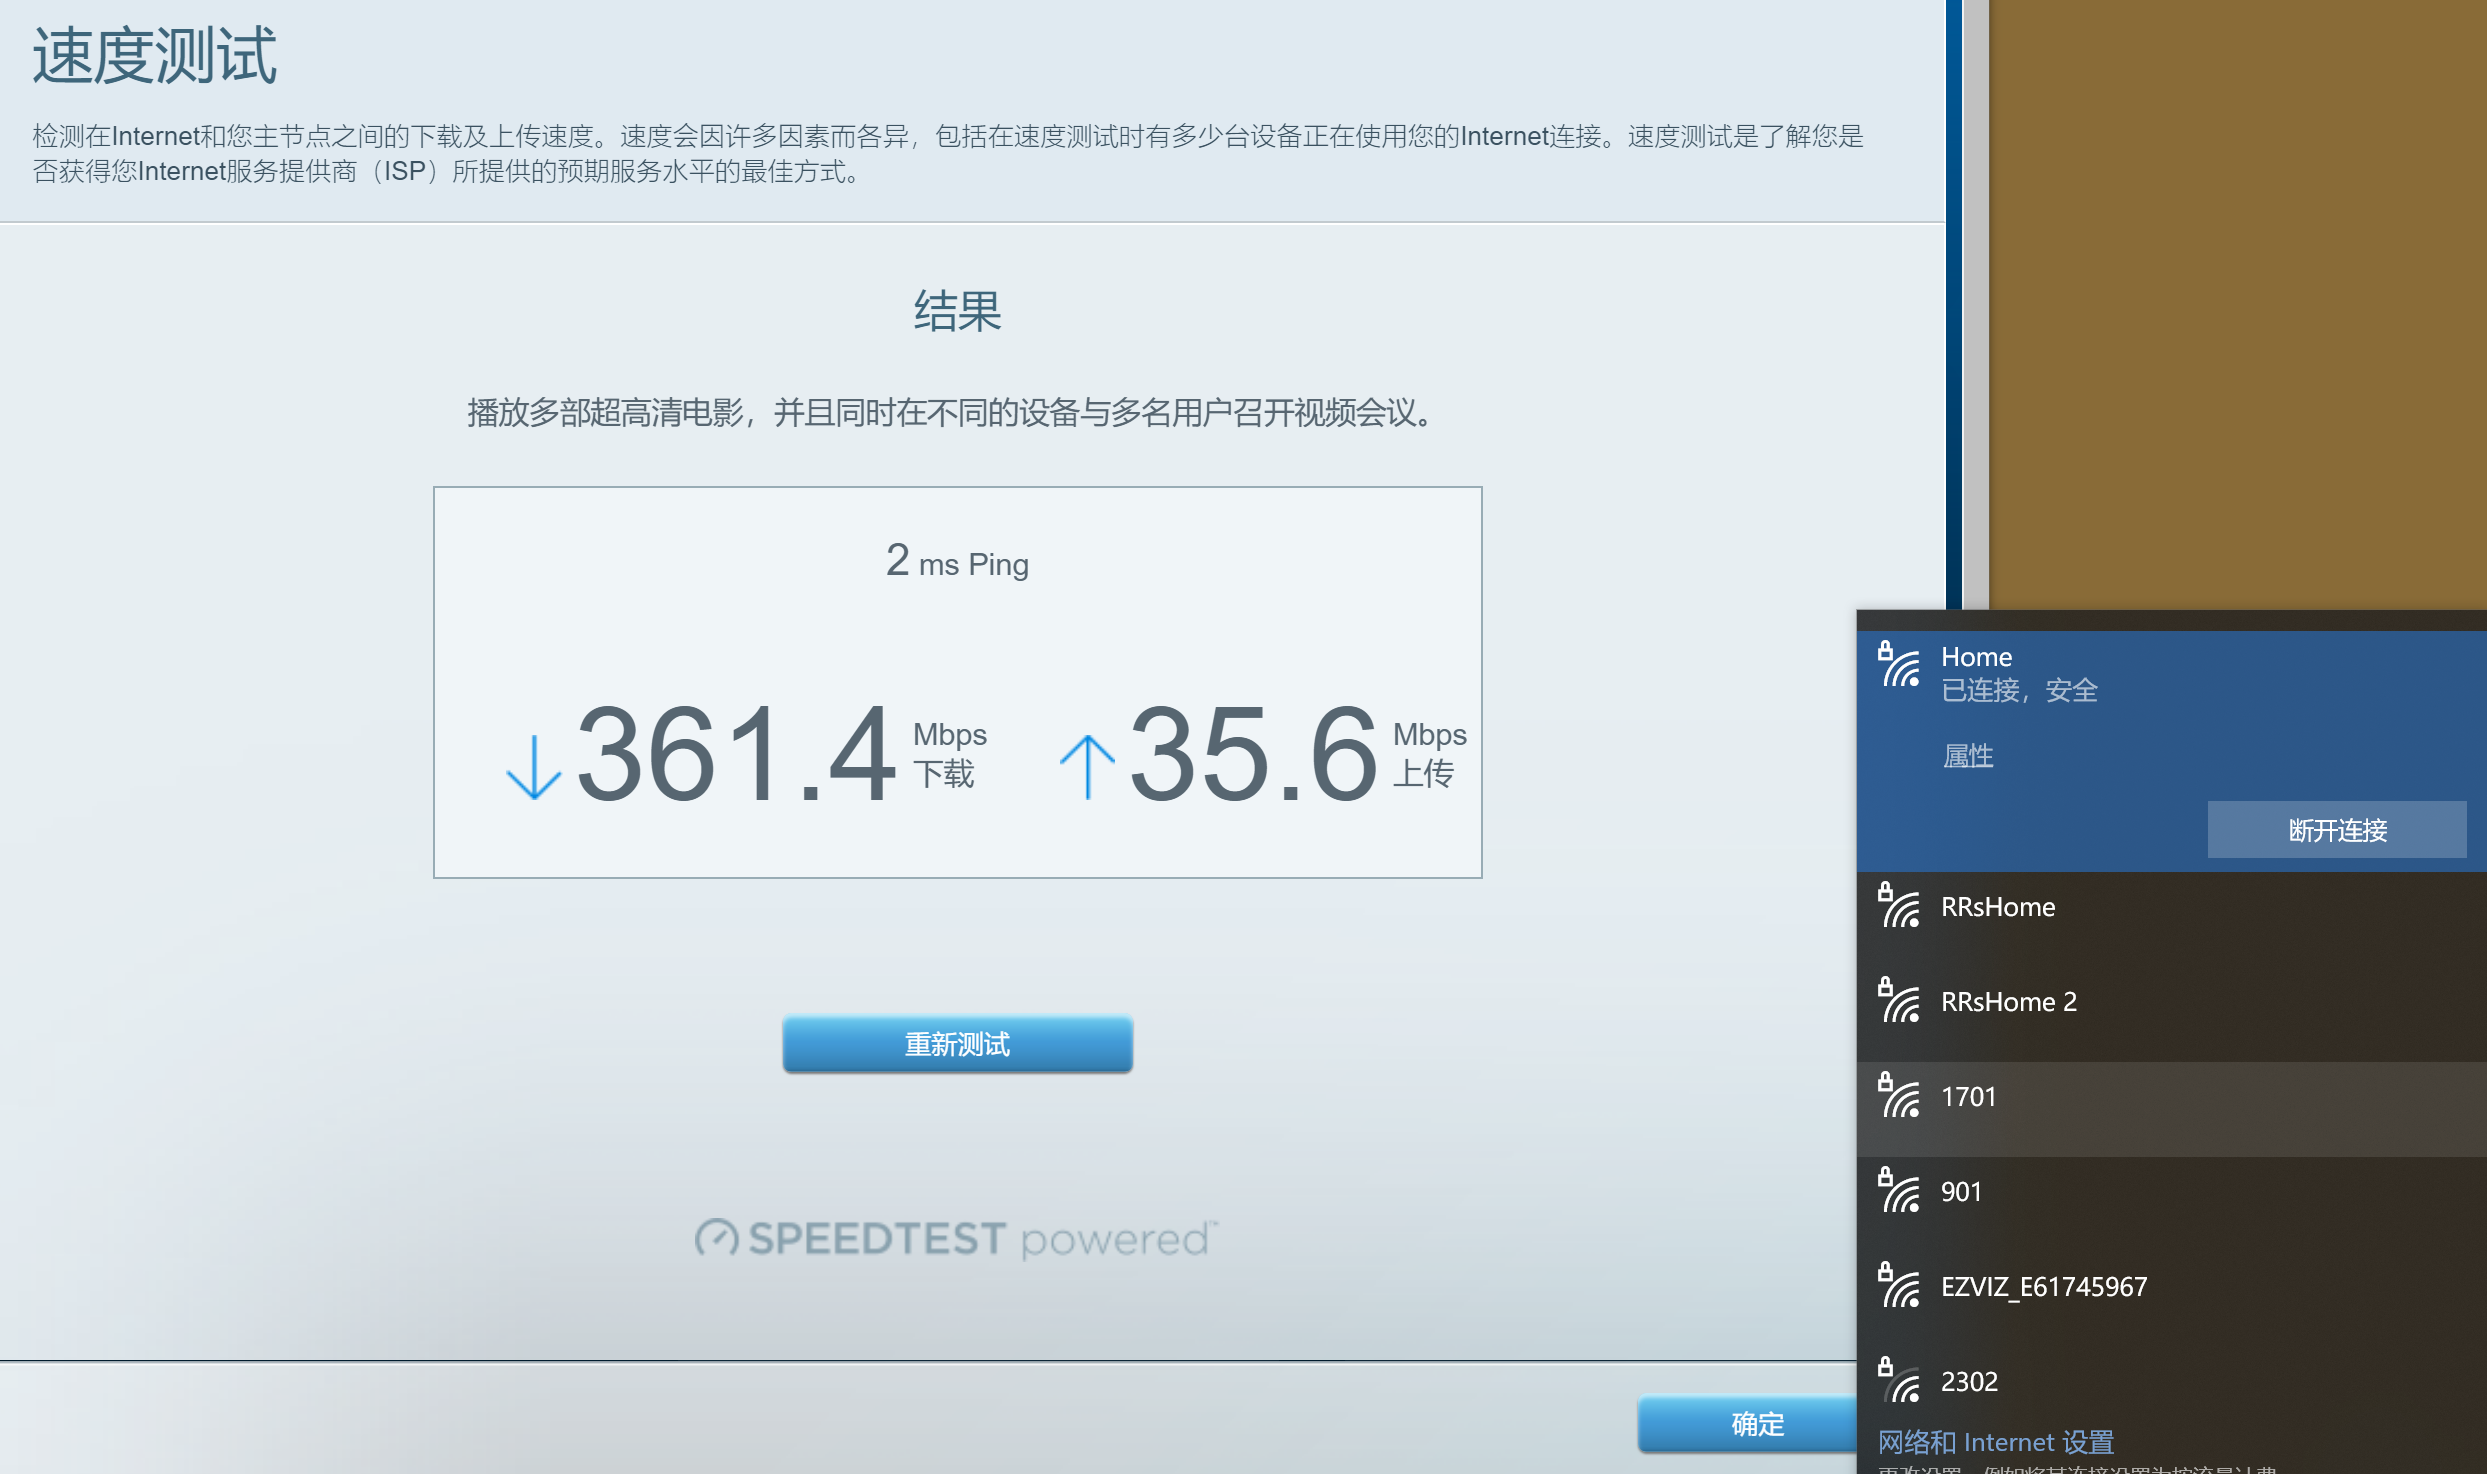The image size is (2487, 1474).
Task: Click the RRsHome Wi-Fi signal icon
Action: 1899,907
